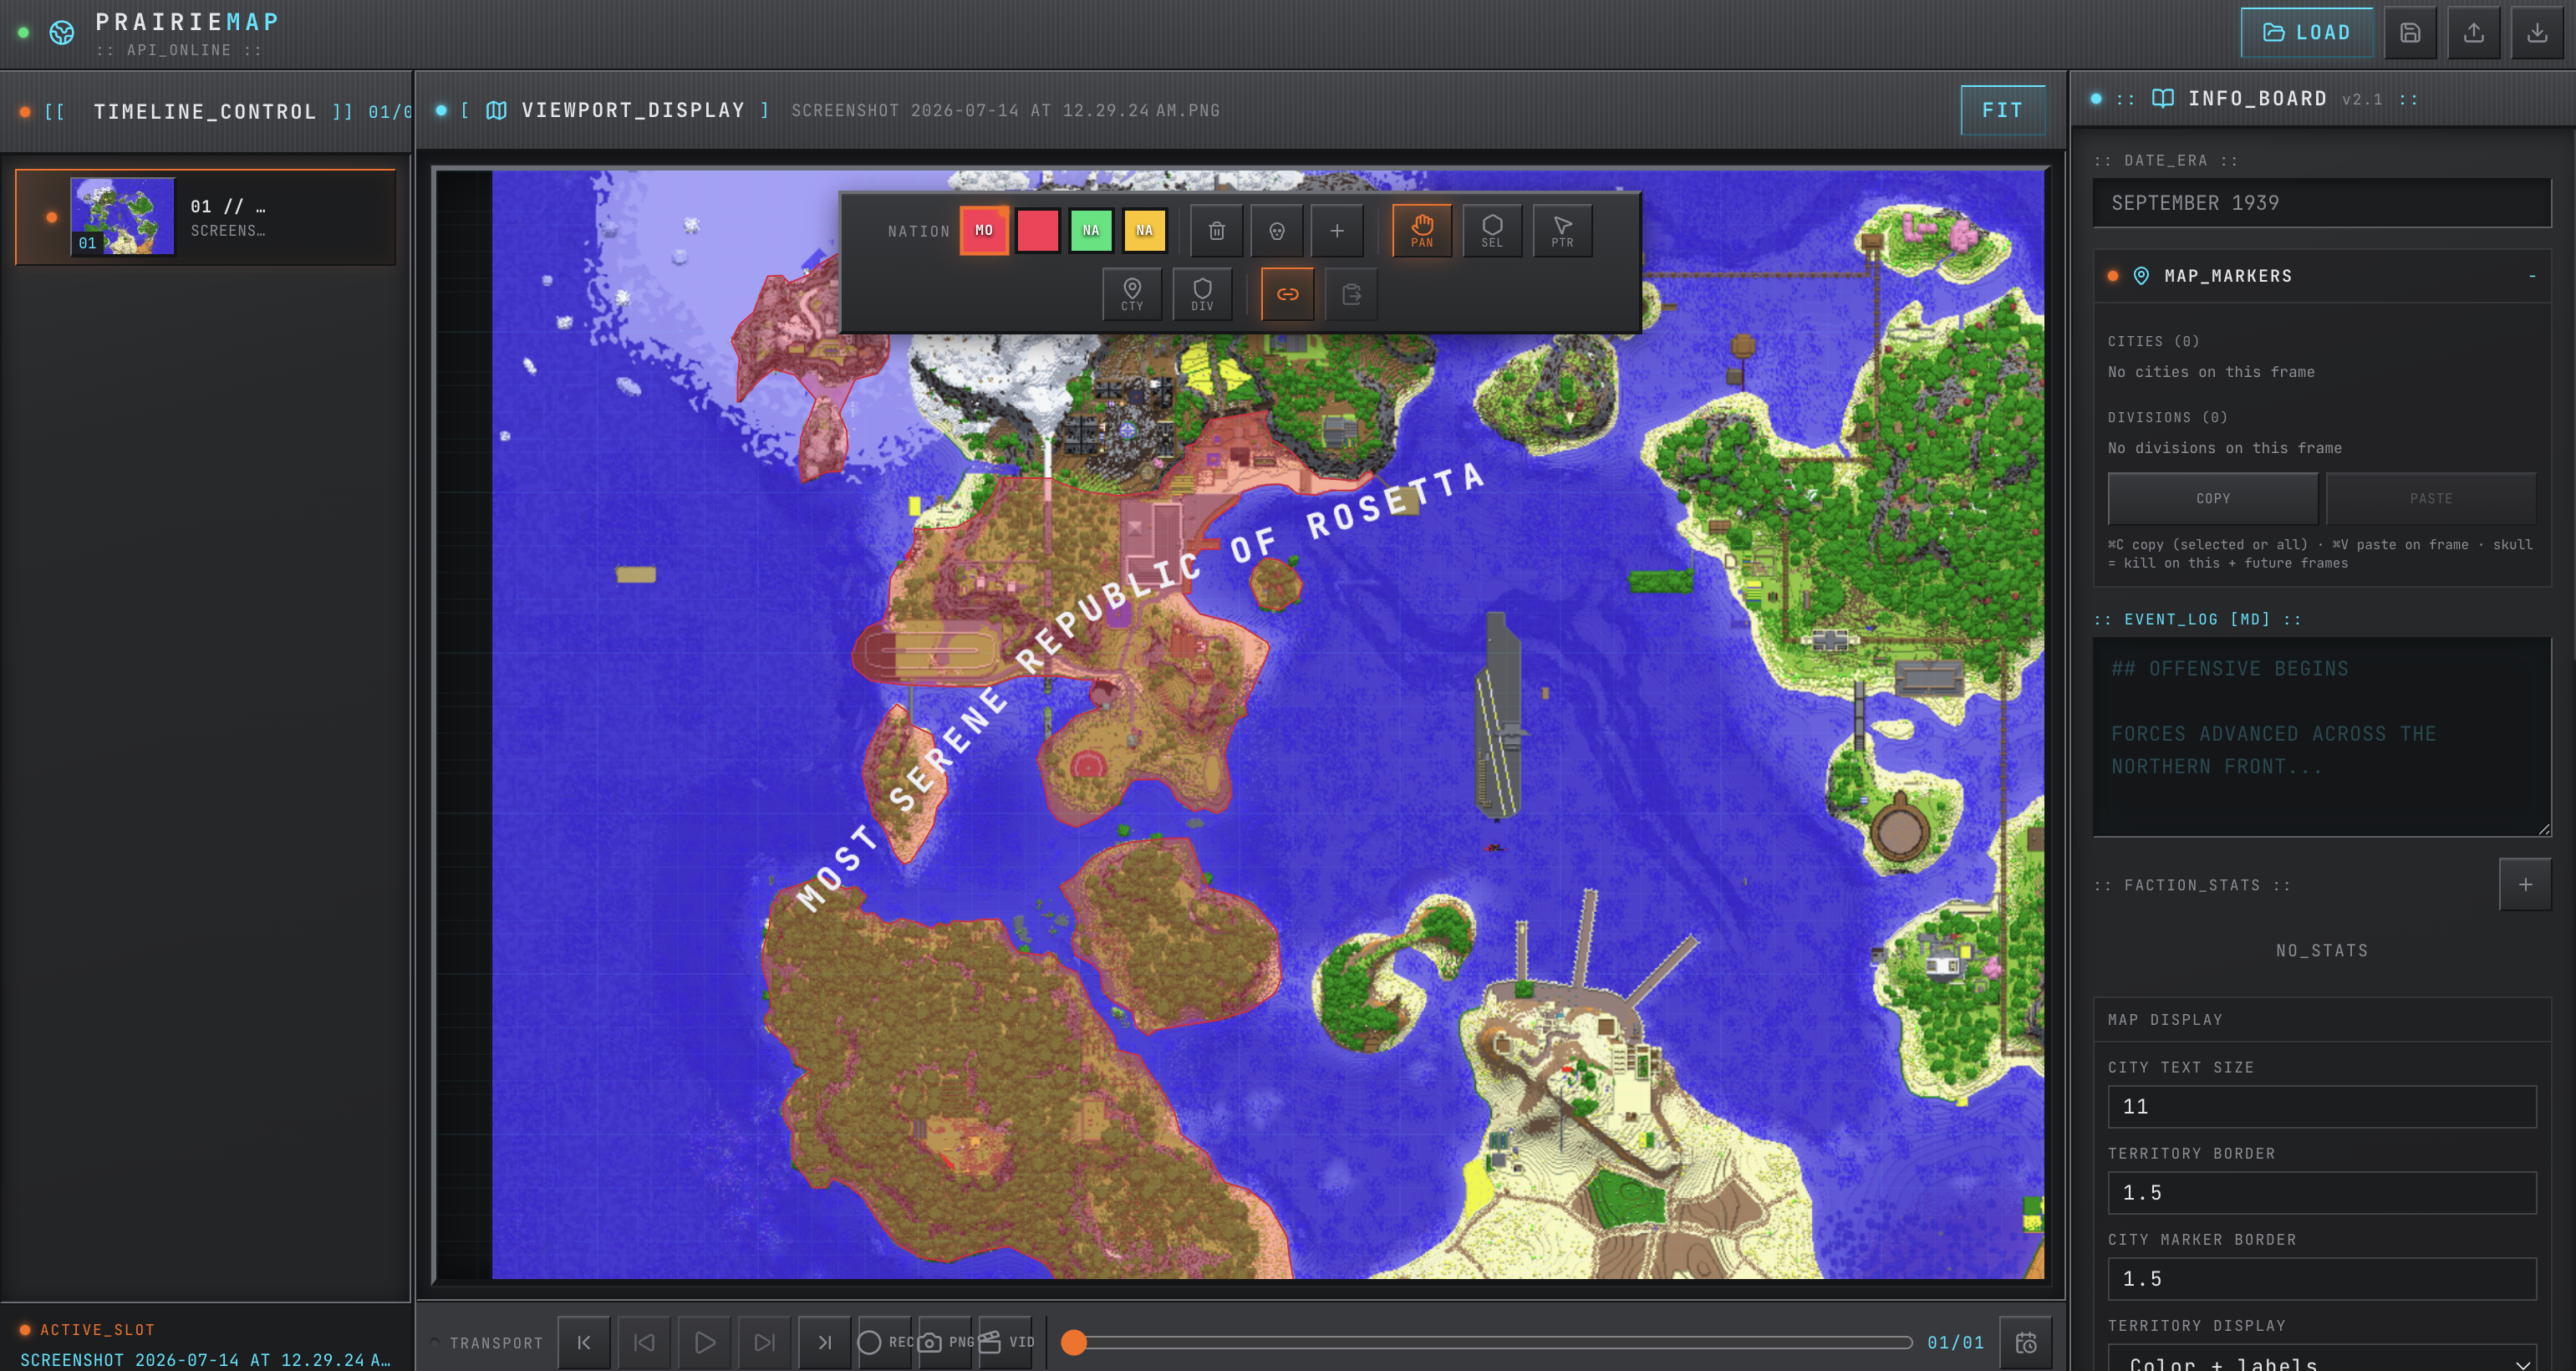
Task: Click the upload arrow icon in header
Action: tap(2474, 33)
